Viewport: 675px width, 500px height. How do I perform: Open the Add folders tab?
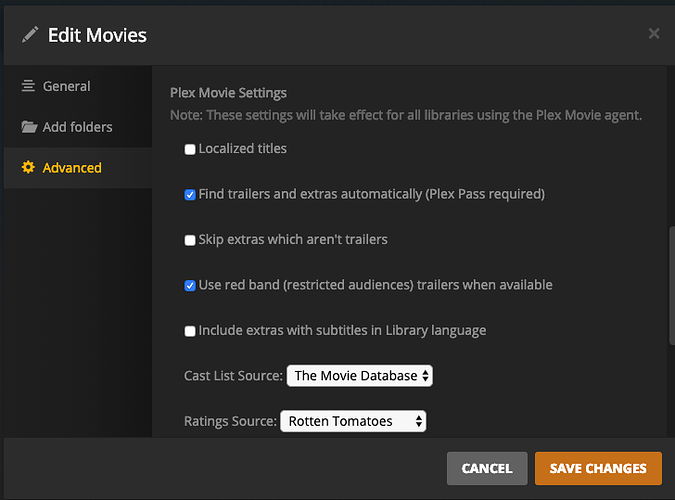coord(78,127)
